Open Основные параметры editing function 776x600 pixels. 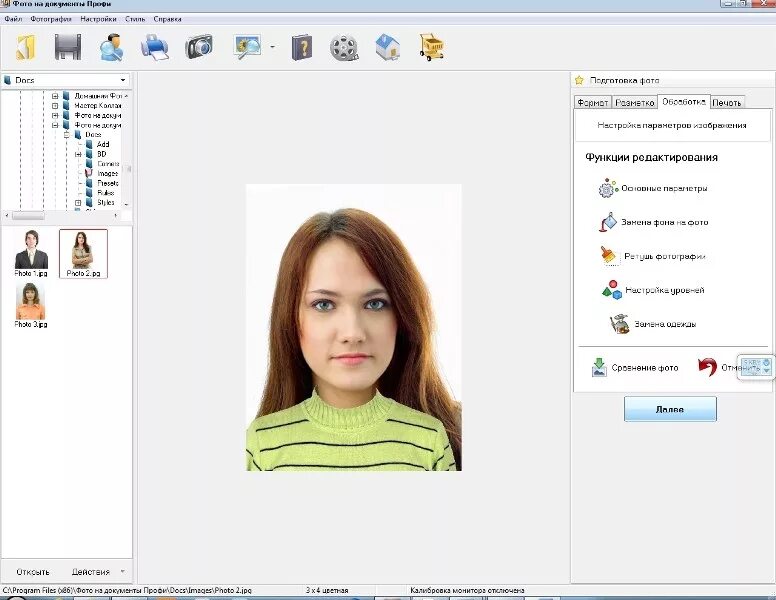pos(664,188)
